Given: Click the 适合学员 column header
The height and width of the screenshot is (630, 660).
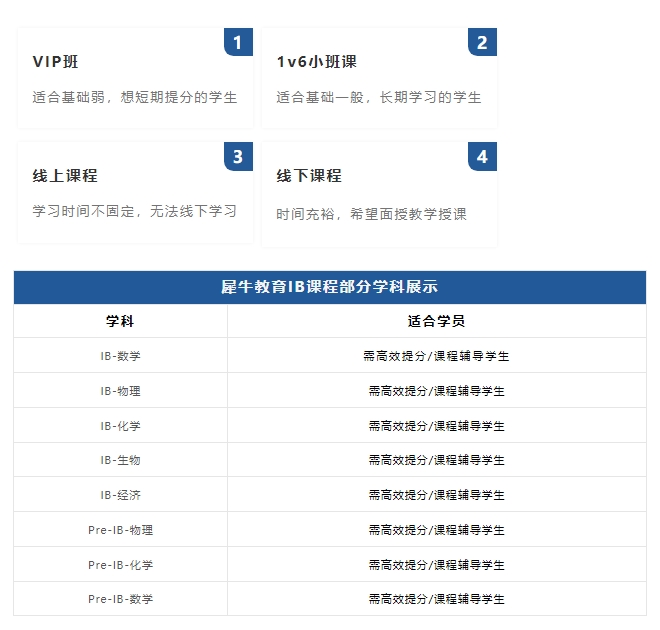Looking at the screenshot, I should tap(436, 321).
